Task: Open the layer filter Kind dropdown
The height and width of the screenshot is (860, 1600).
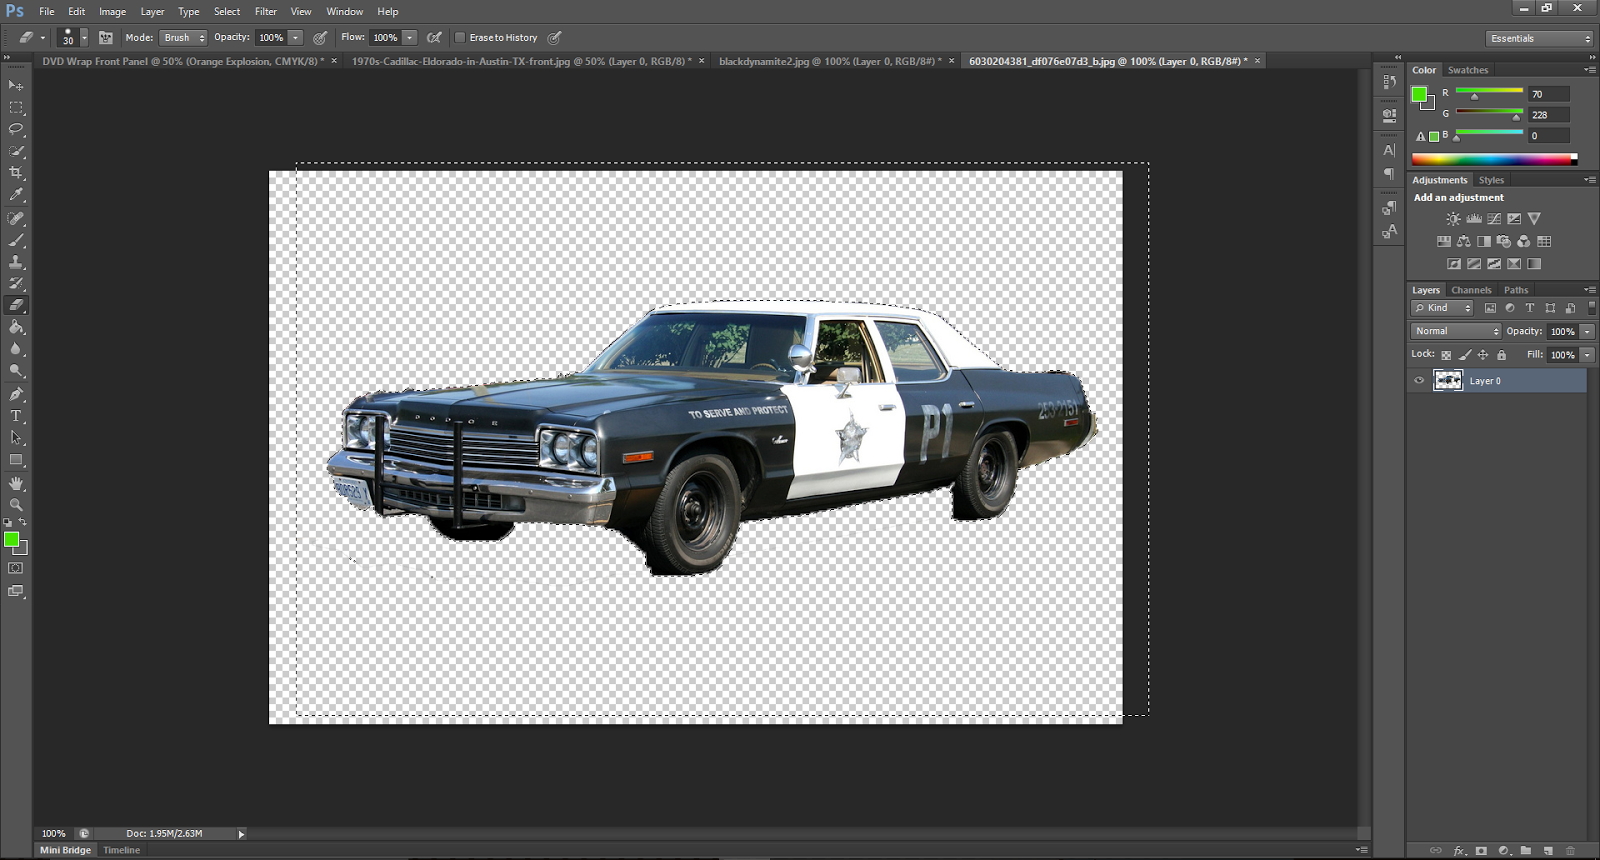Action: [1443, 308]
